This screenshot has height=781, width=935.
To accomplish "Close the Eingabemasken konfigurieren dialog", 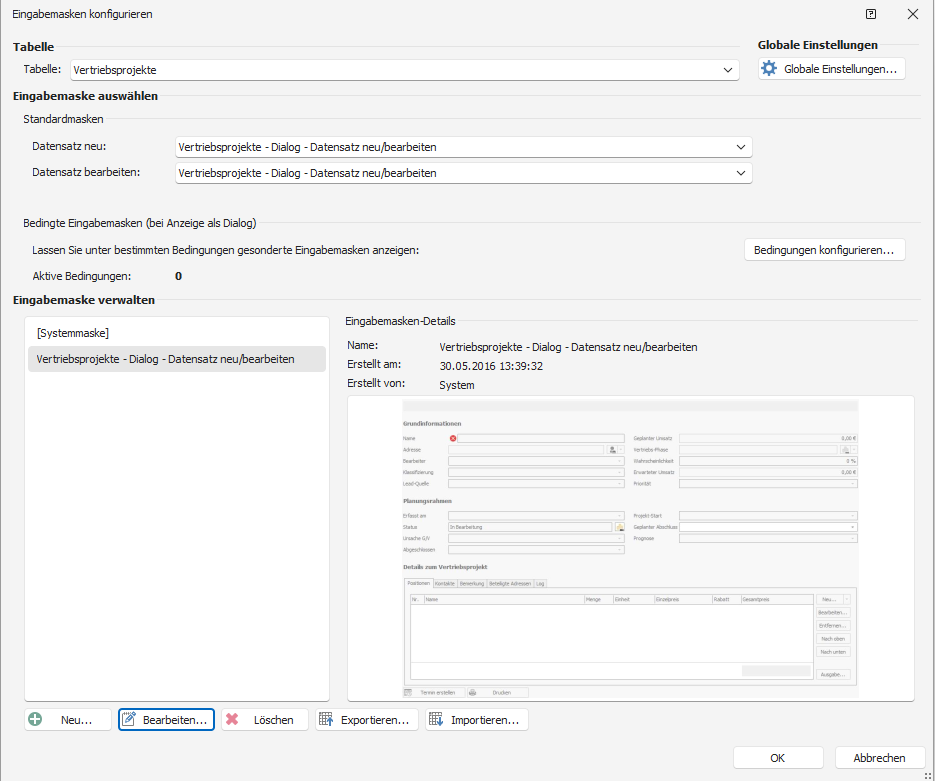I will click(x=913, y=14).
